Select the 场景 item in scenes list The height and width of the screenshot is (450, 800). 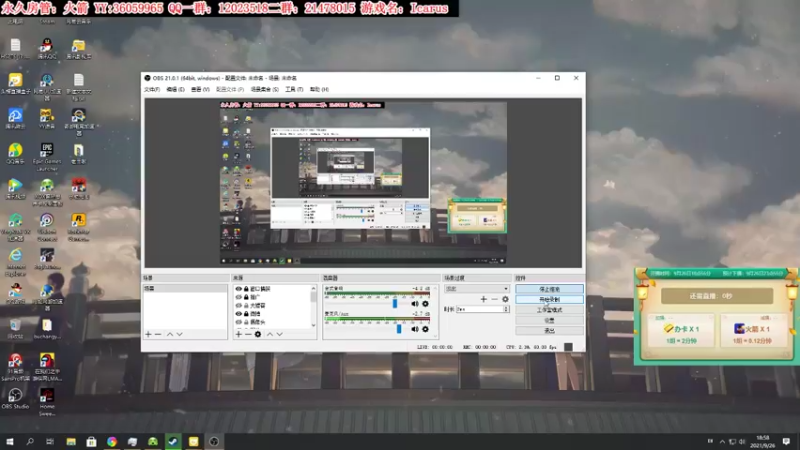(x=185, y=288)
